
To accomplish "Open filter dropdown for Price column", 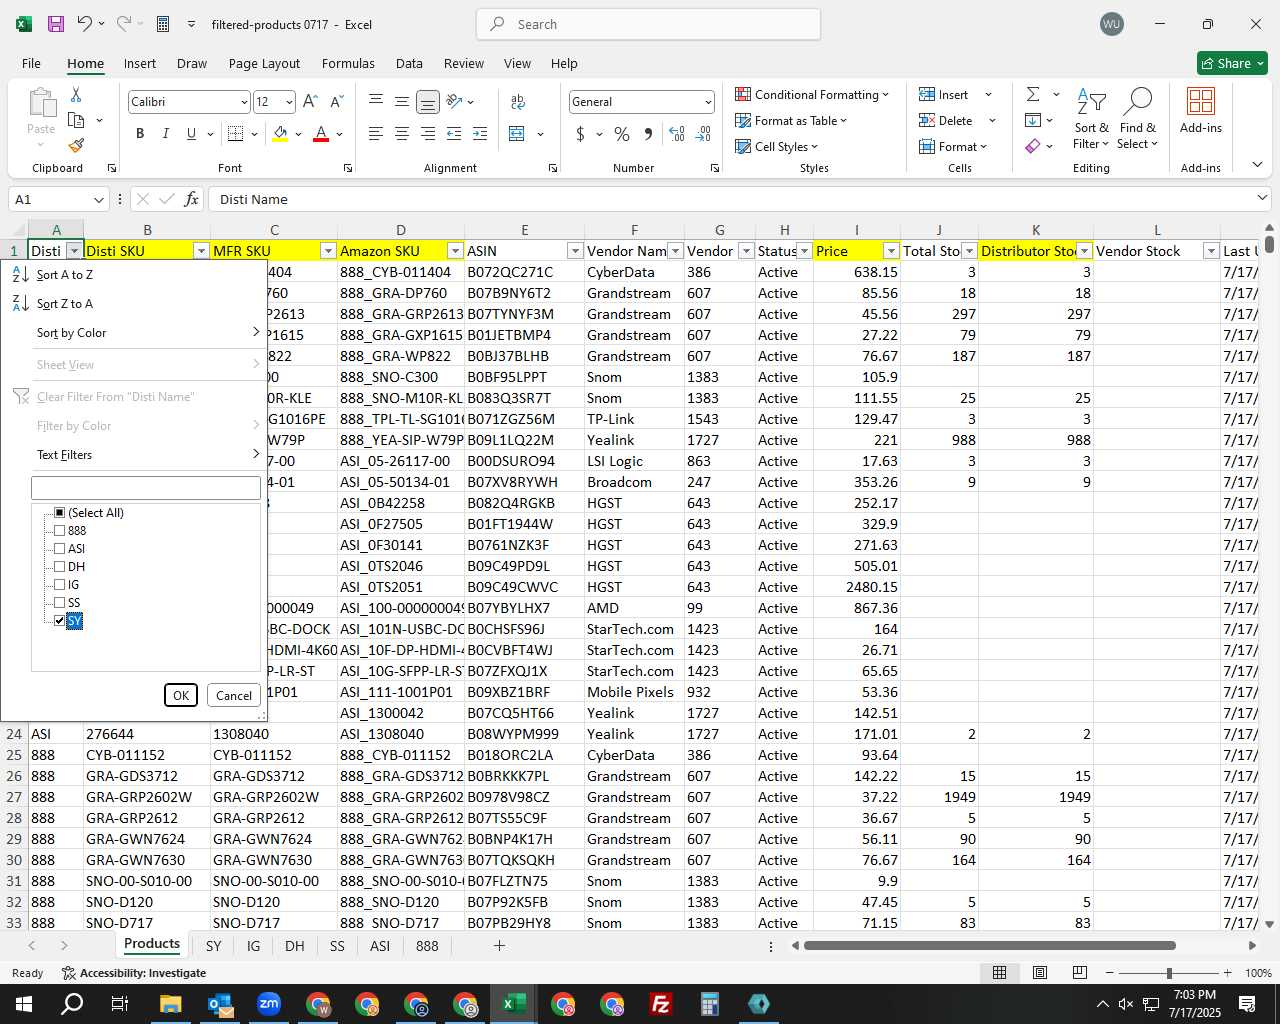I will tap(891, 251).
